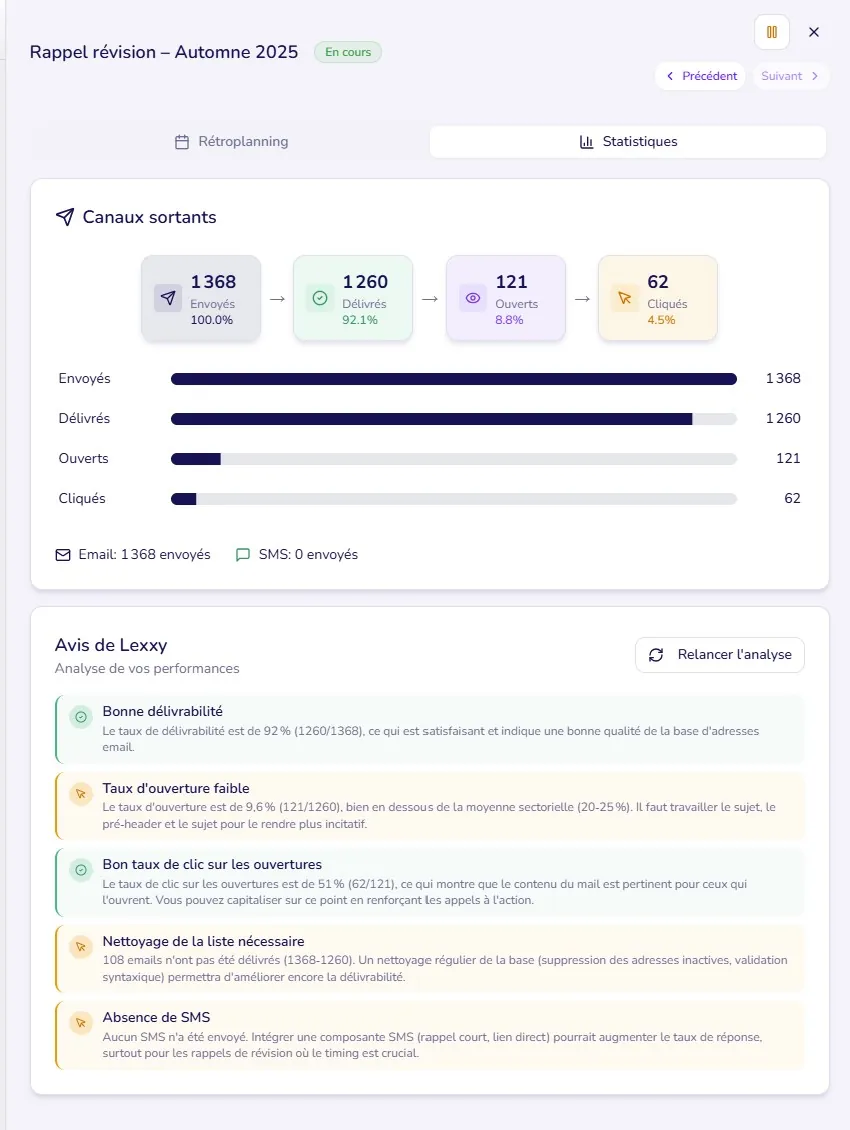The height and width of the screenshot is (1130, 850).
Task: Click the Absence de SMS insight title
Action: (156, 1018)
